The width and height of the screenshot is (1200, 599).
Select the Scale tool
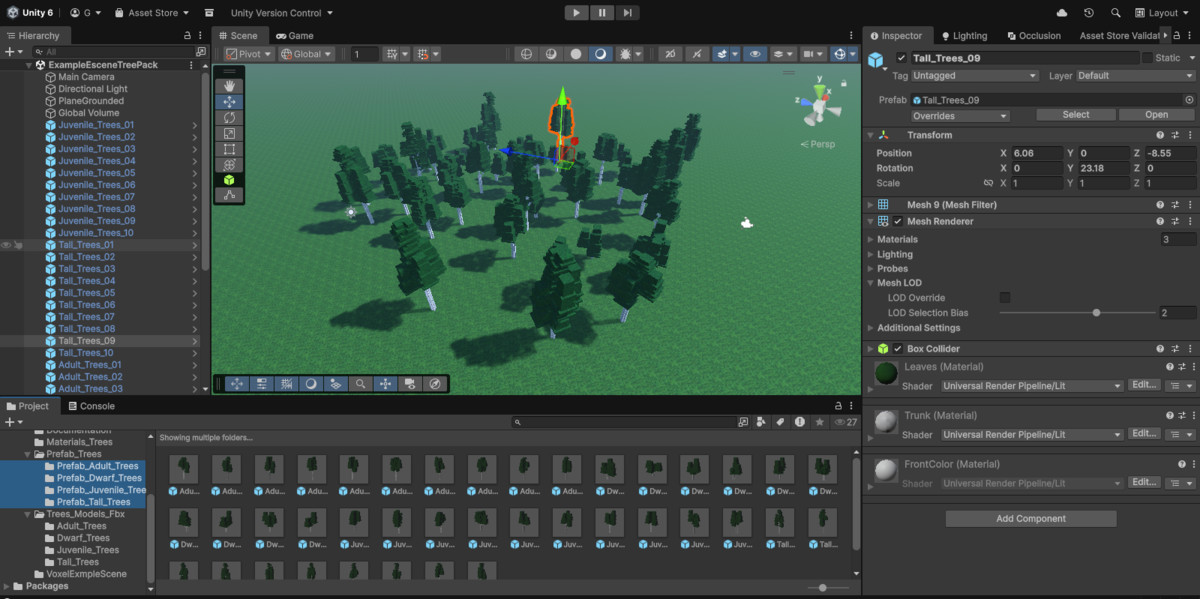[x=229, y=133]
